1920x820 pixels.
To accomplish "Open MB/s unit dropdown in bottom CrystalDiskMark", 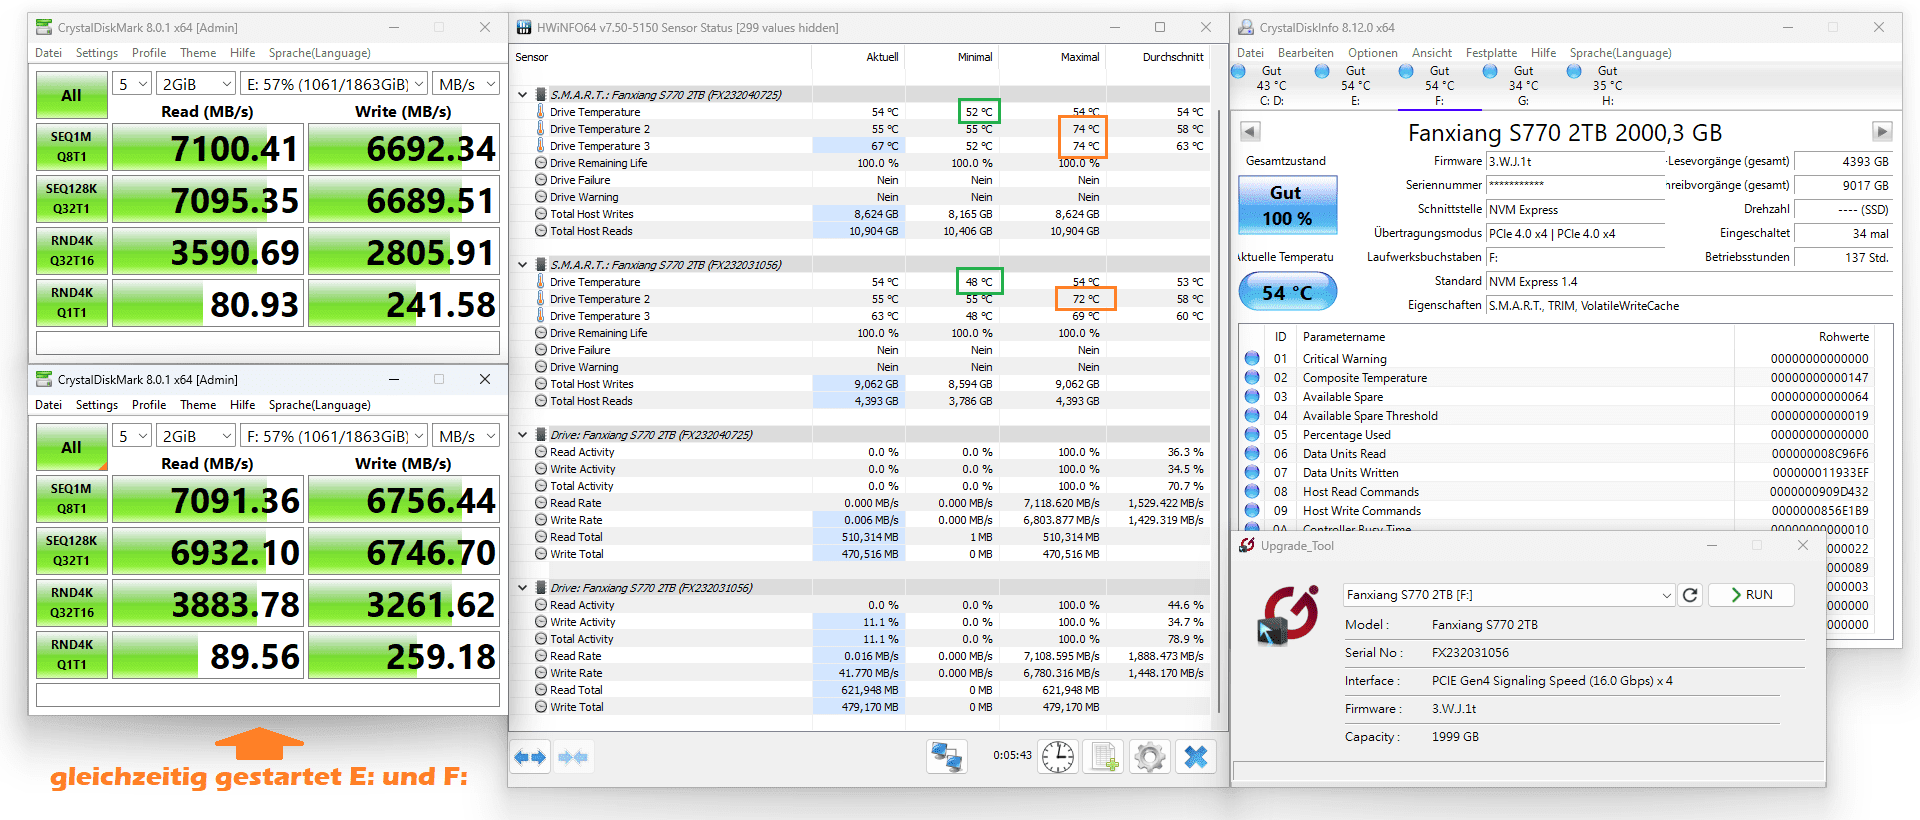I will [466, 436].
